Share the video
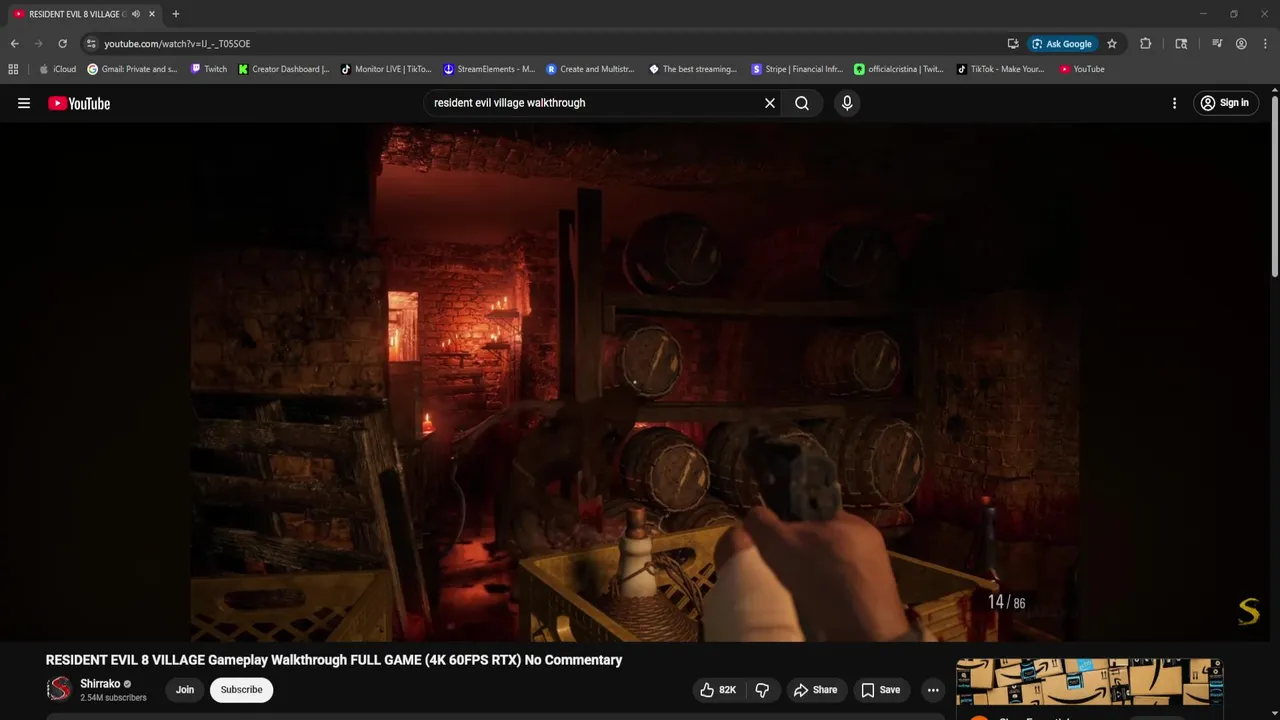This screenshot has width=1280, height=720. (815, 690)
